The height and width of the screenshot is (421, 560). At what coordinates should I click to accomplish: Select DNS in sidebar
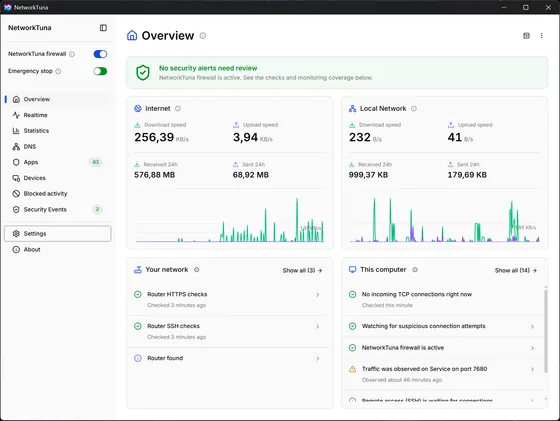(58, 146)
